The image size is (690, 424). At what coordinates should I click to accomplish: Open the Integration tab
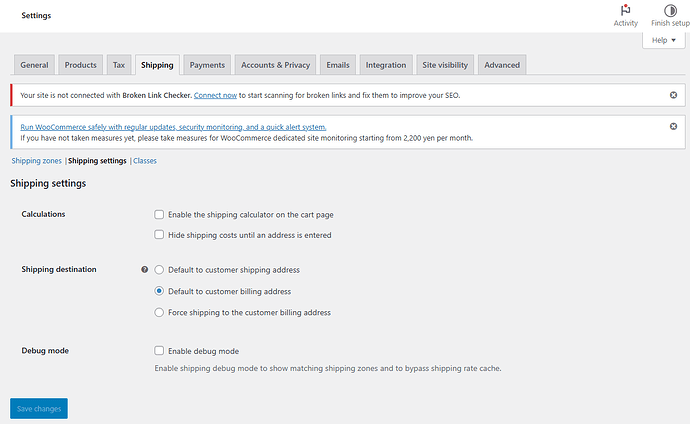tap(386, 65)
